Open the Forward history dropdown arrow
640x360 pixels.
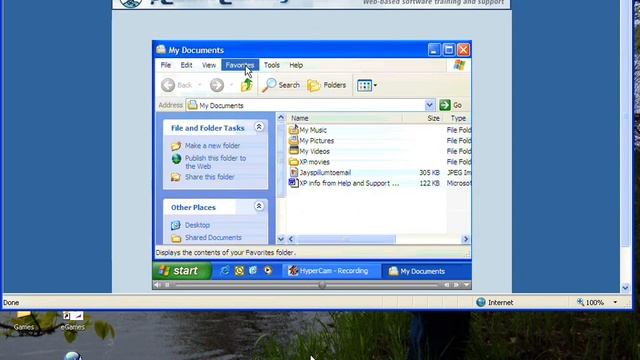[x=231, y=85]
